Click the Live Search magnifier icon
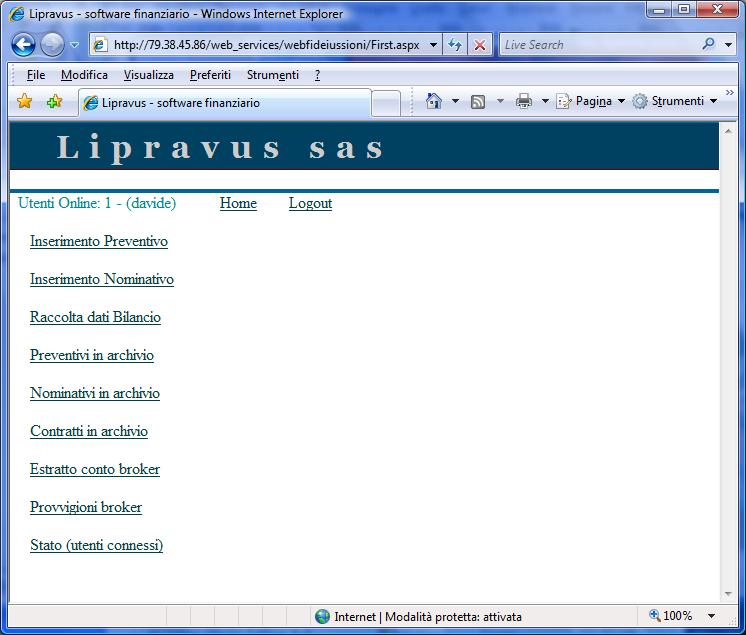Viewport: 746px width, 635px height. click(708, 44)
